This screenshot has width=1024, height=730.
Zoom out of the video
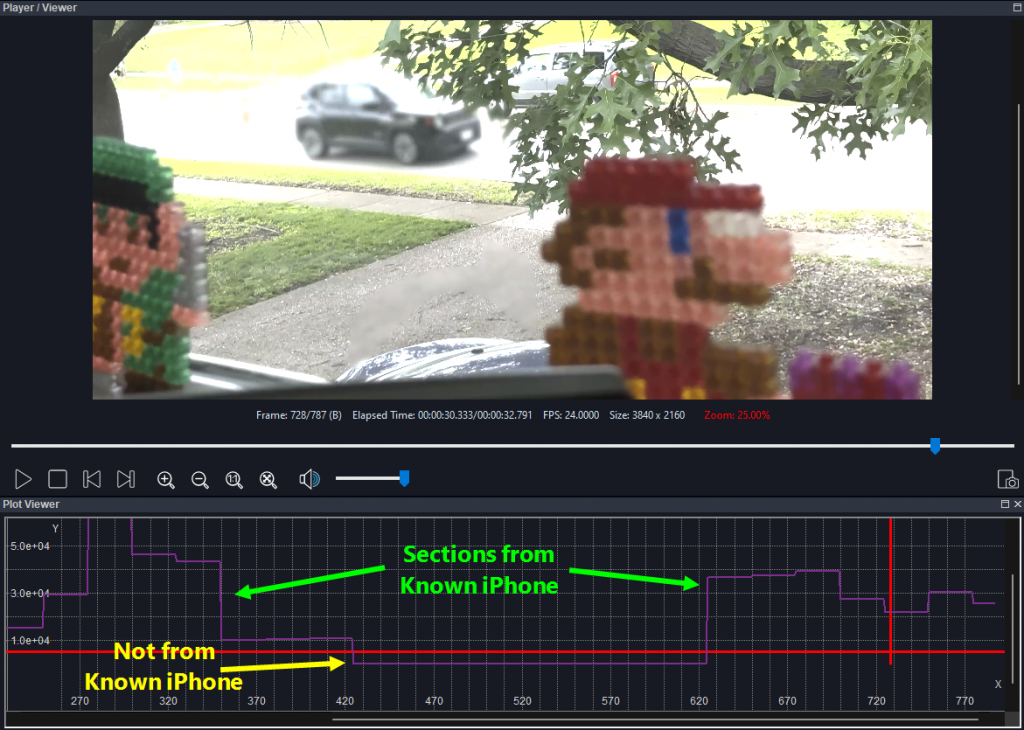200,480
